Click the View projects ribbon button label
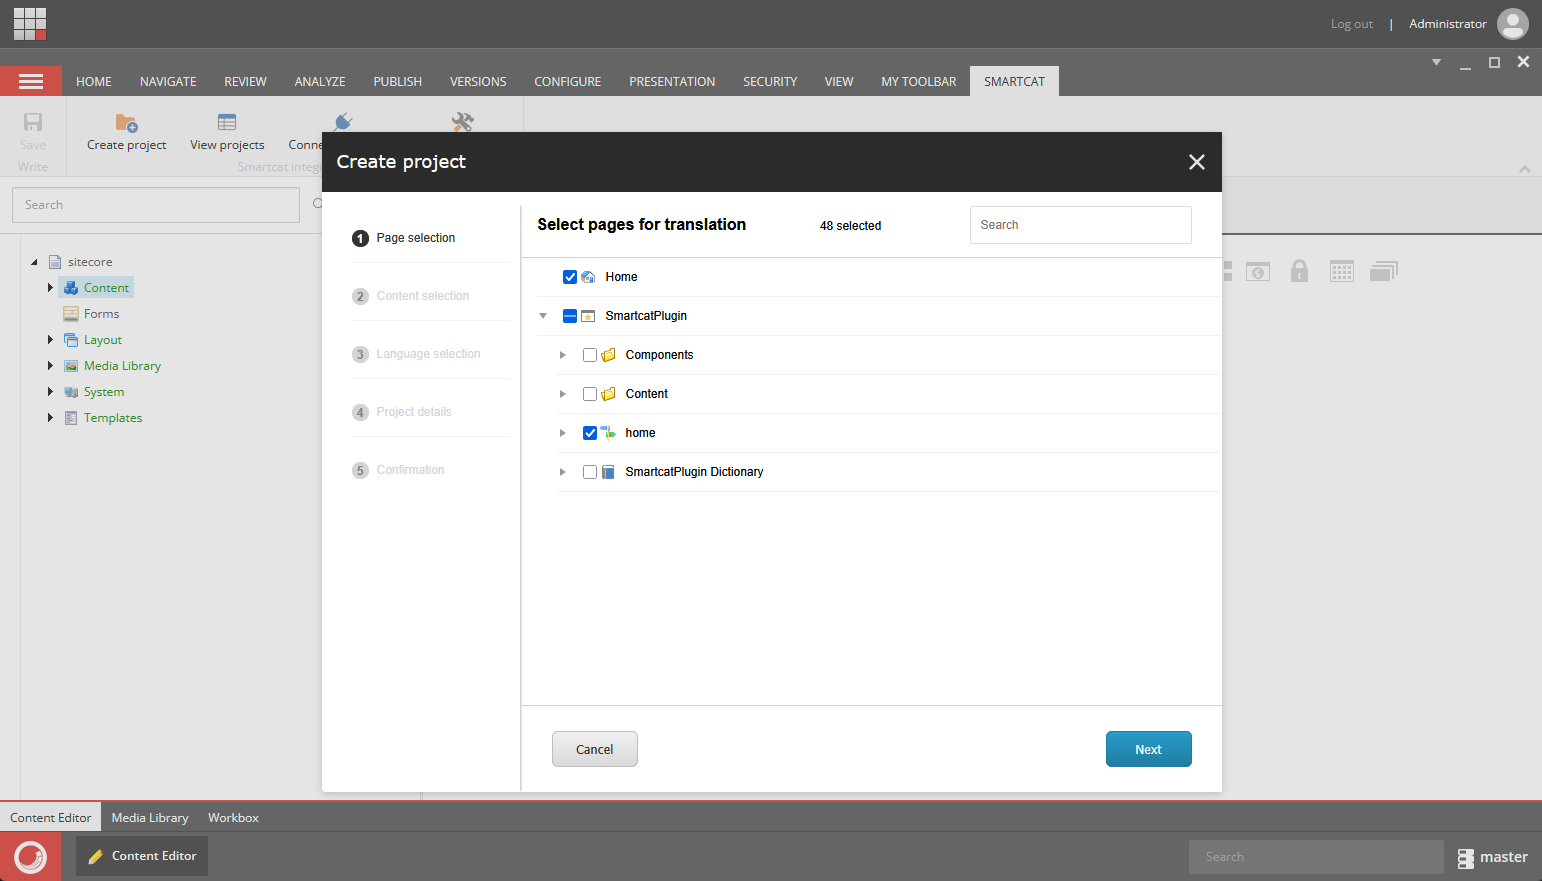Viewport: 1542px width, 881px height. 227,145
